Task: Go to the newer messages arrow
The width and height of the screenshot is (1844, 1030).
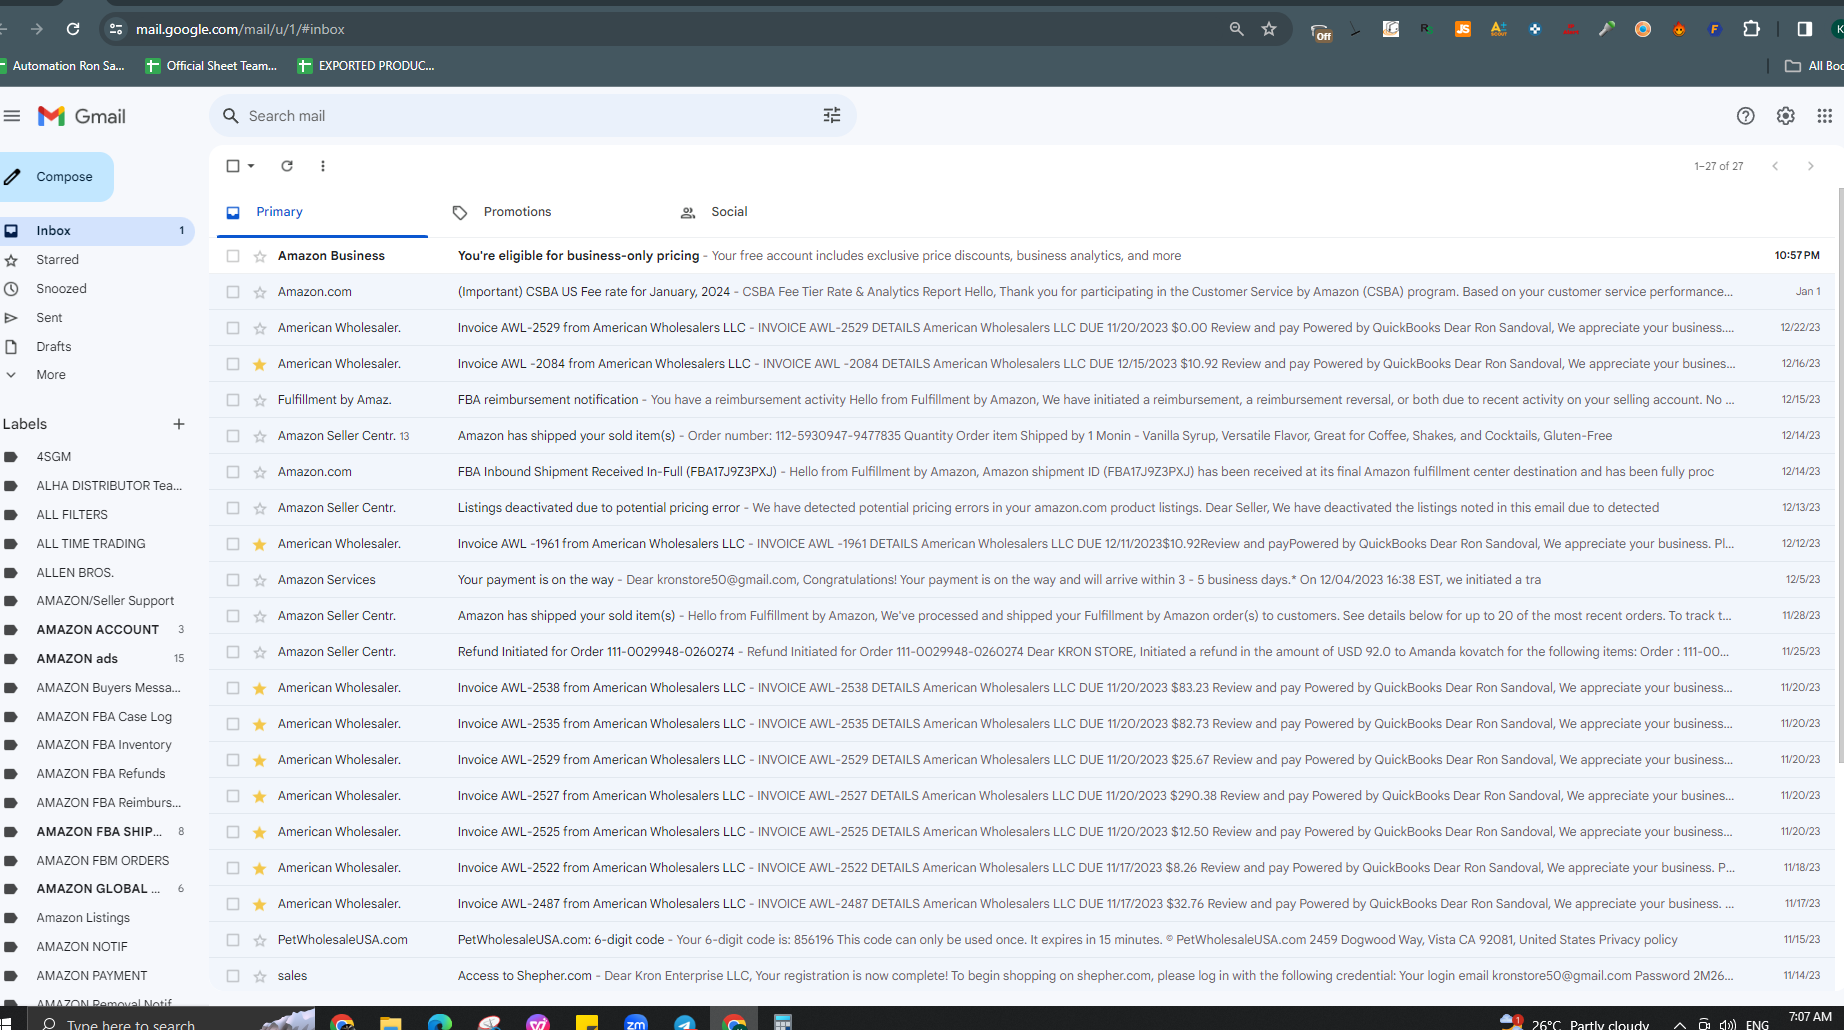Action: 1775,166
